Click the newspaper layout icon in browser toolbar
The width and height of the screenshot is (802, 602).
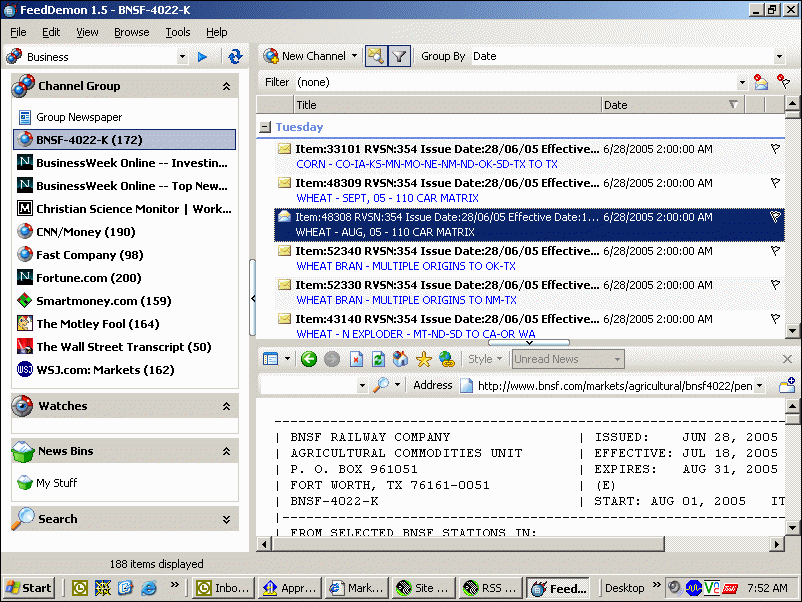[x=271, y=359]
